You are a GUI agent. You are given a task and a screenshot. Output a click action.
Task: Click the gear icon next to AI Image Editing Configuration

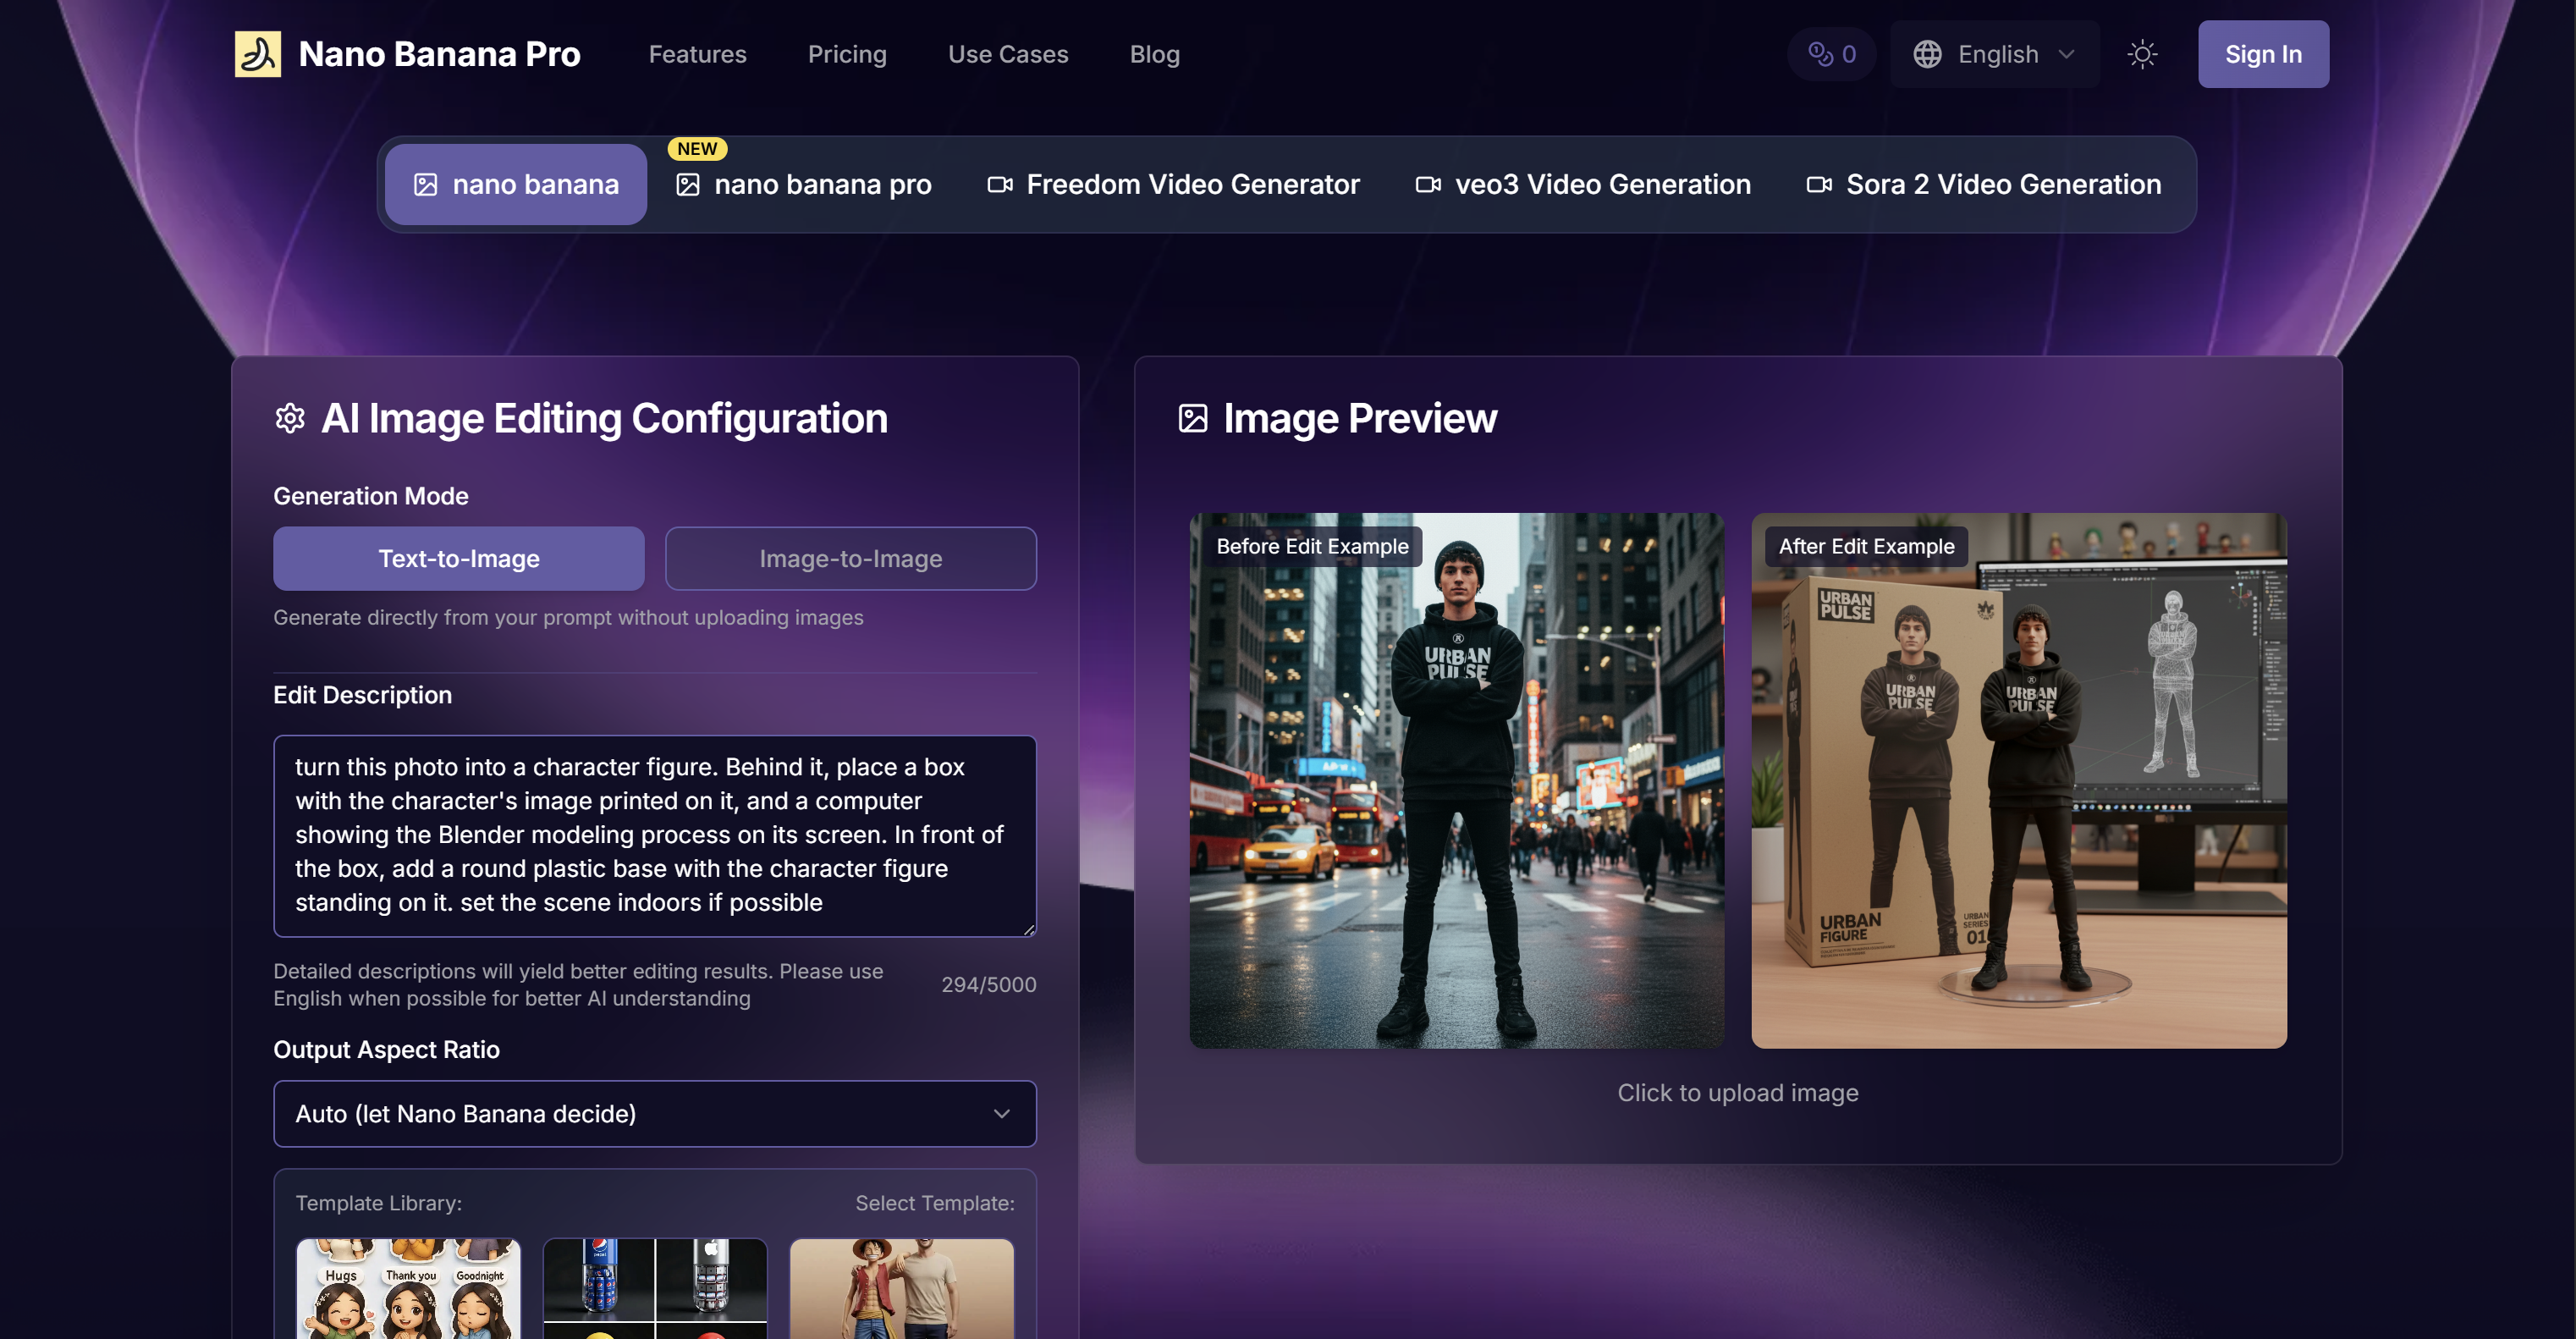click(x=290, y=418)
